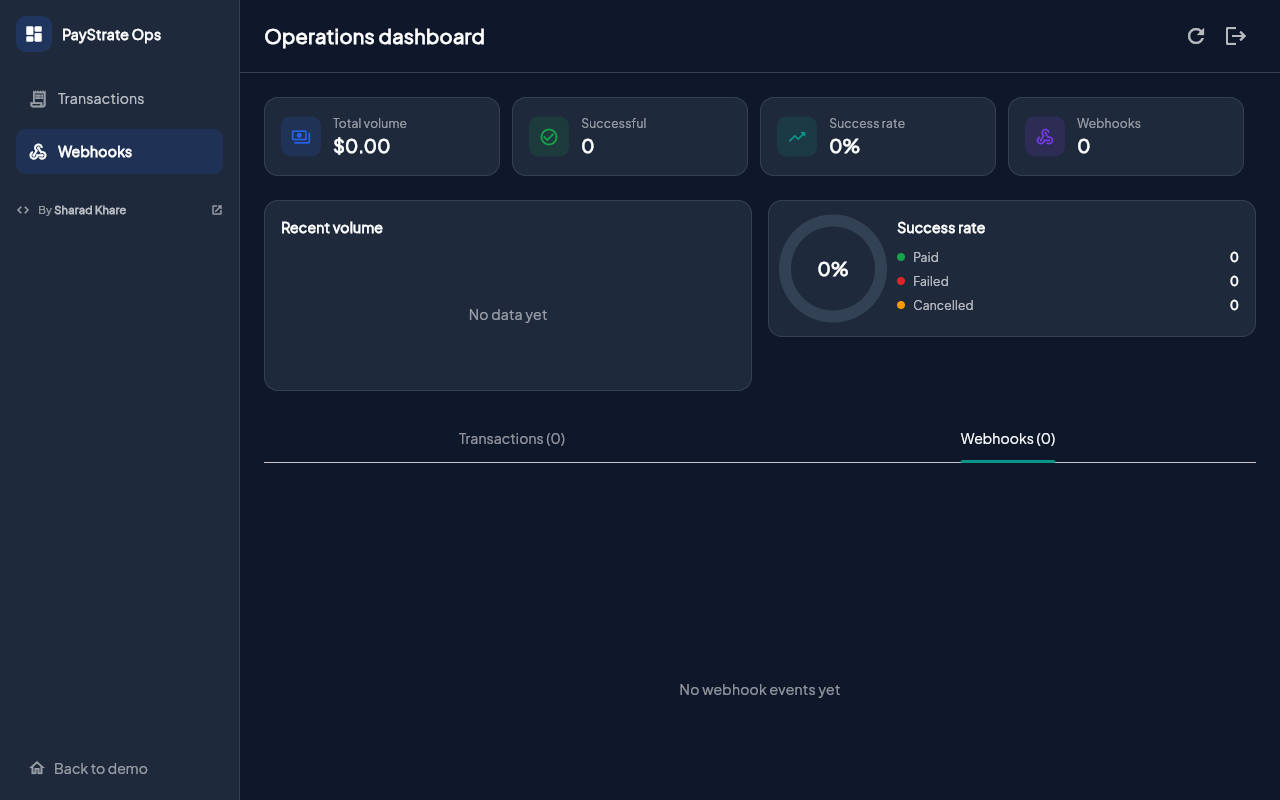
Task: Click the external link icon beside Sharad Khare
Action: [x=217, y=210]
